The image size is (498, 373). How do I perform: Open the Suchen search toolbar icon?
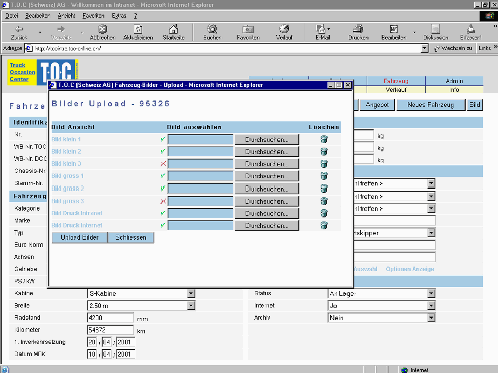212,29
